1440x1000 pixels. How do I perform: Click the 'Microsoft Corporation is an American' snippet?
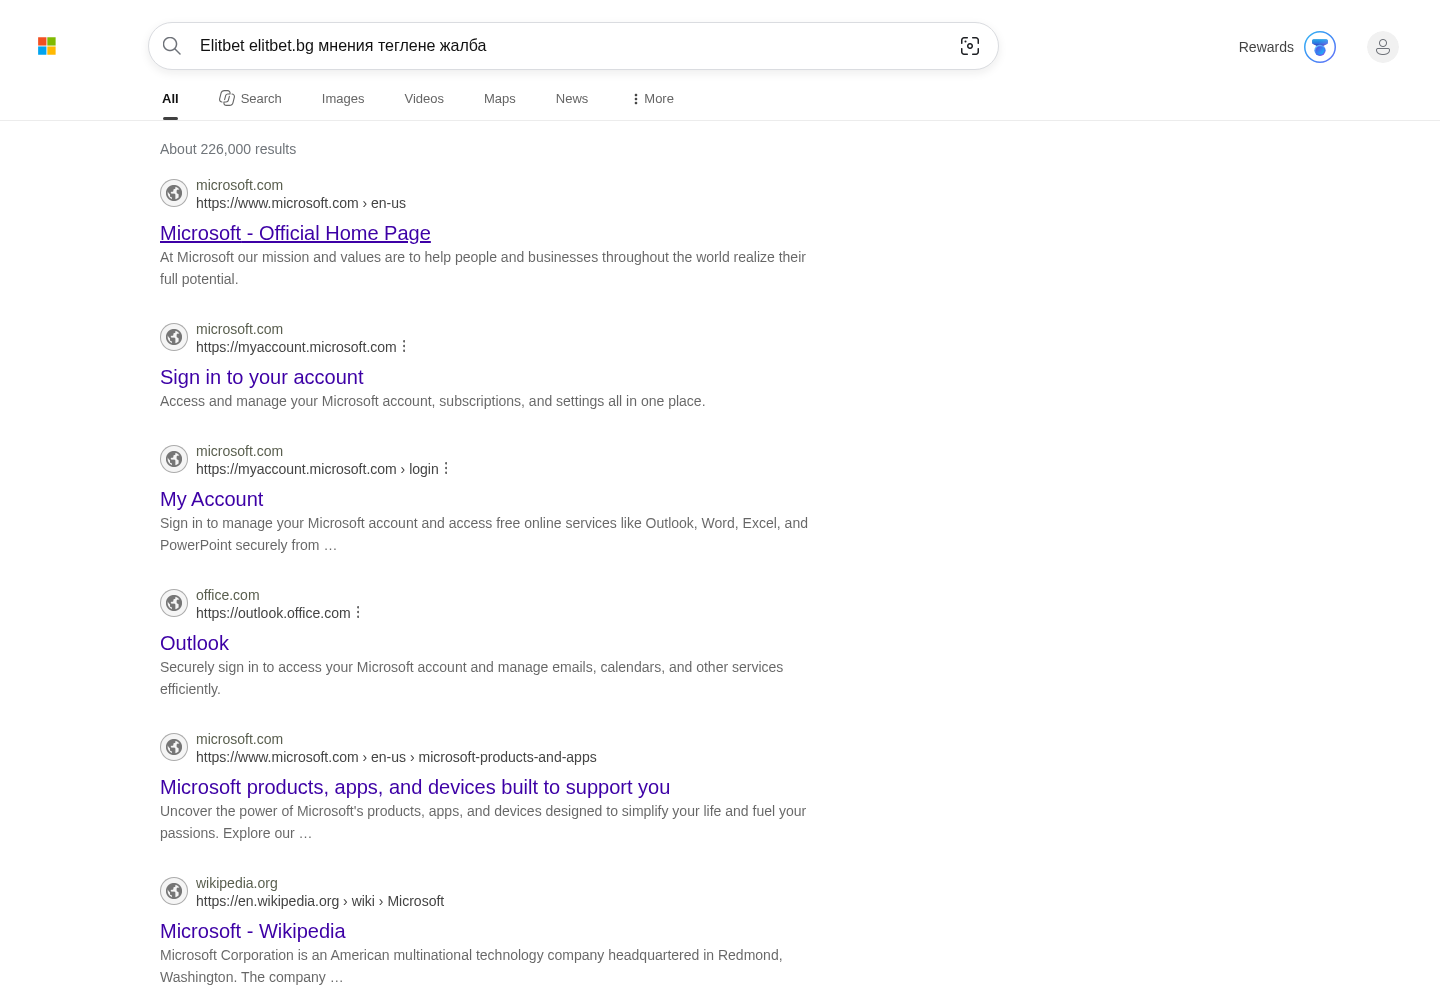[x=471, y=966]
